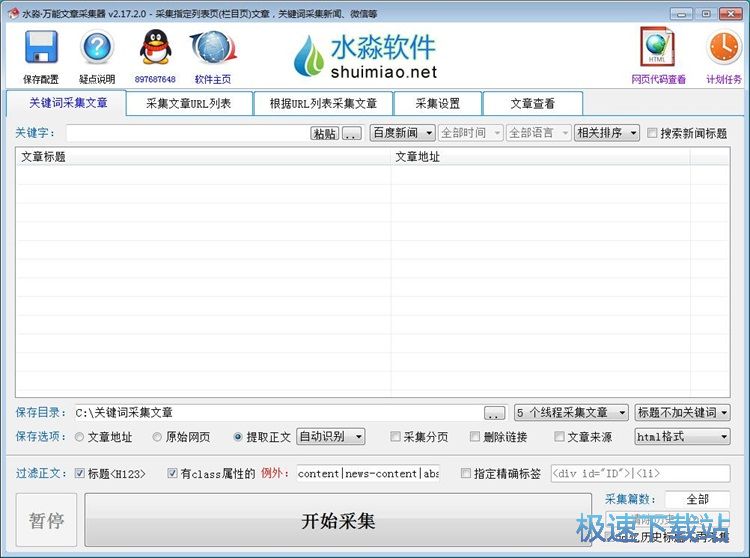The width and height of the screenshot is (750, 558).
Task: Select the 文章地址 radio button
Action: (x=79, y=437)
